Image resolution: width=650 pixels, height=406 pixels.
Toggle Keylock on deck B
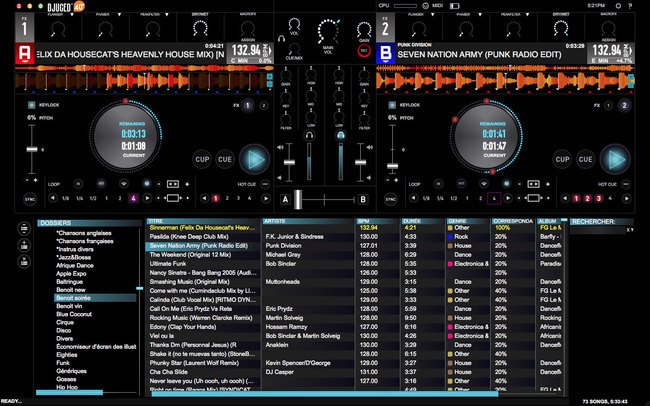(392, 105)
